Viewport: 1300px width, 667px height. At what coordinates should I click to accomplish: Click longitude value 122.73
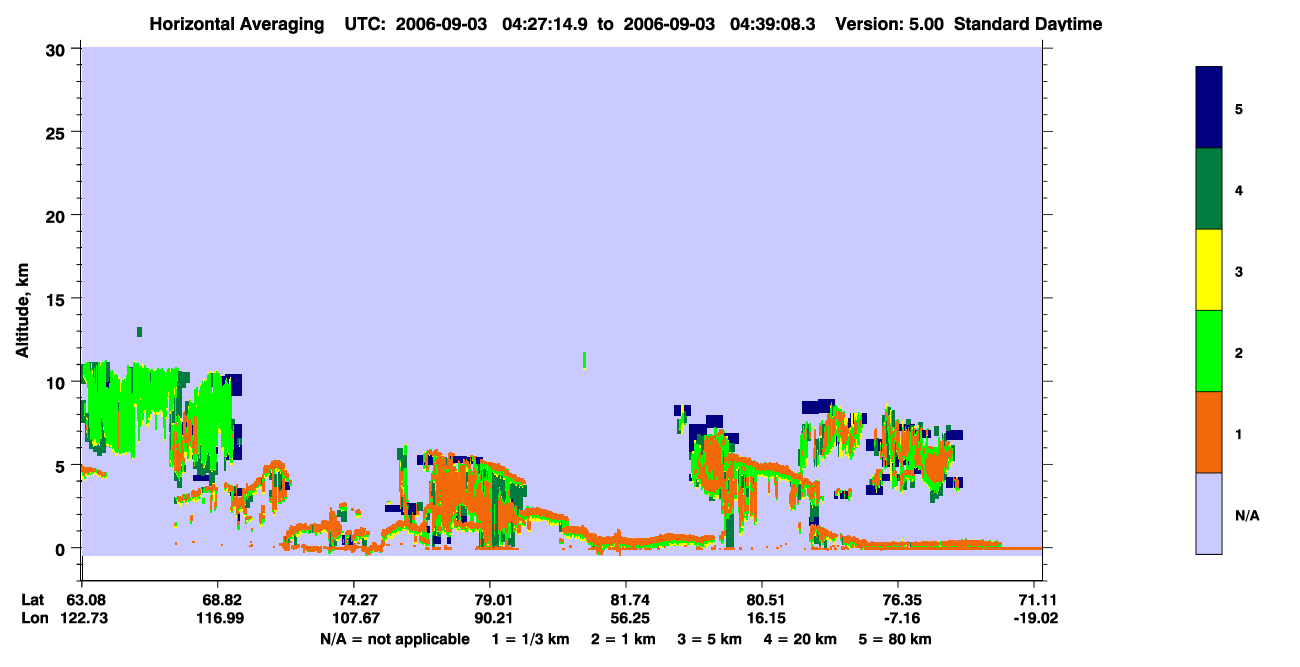[x=82, y=618]
